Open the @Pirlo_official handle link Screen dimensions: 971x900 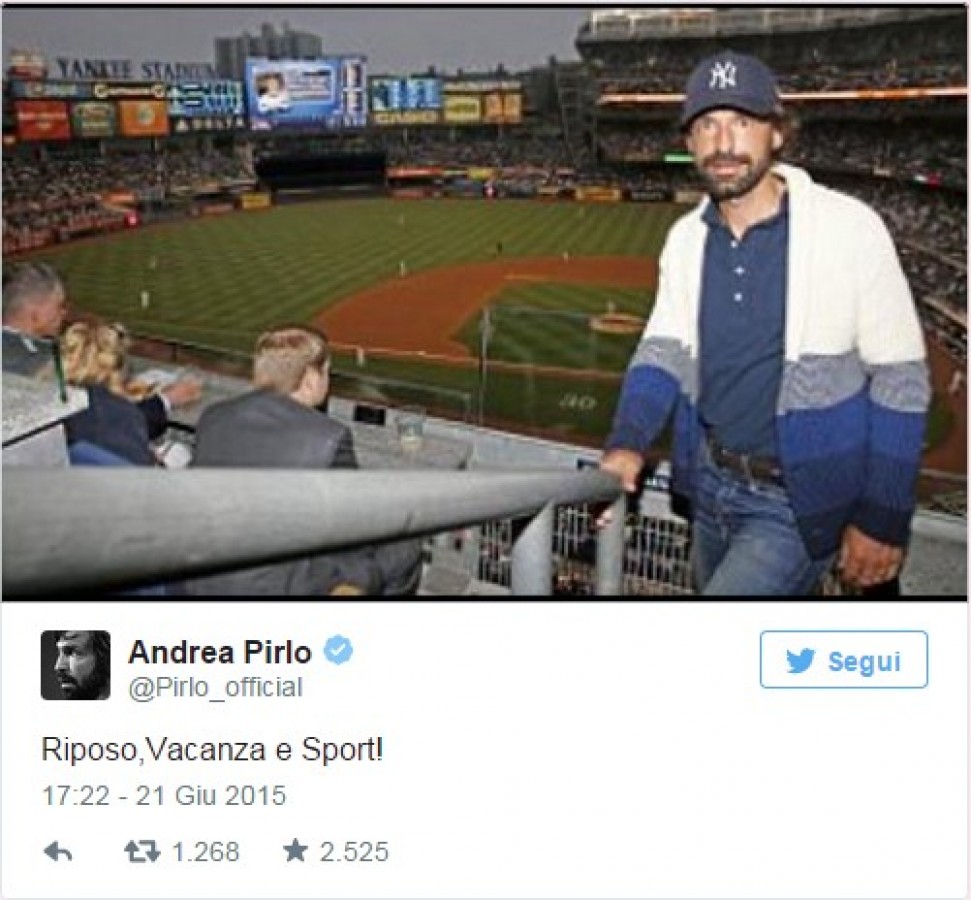click(216, 688)
